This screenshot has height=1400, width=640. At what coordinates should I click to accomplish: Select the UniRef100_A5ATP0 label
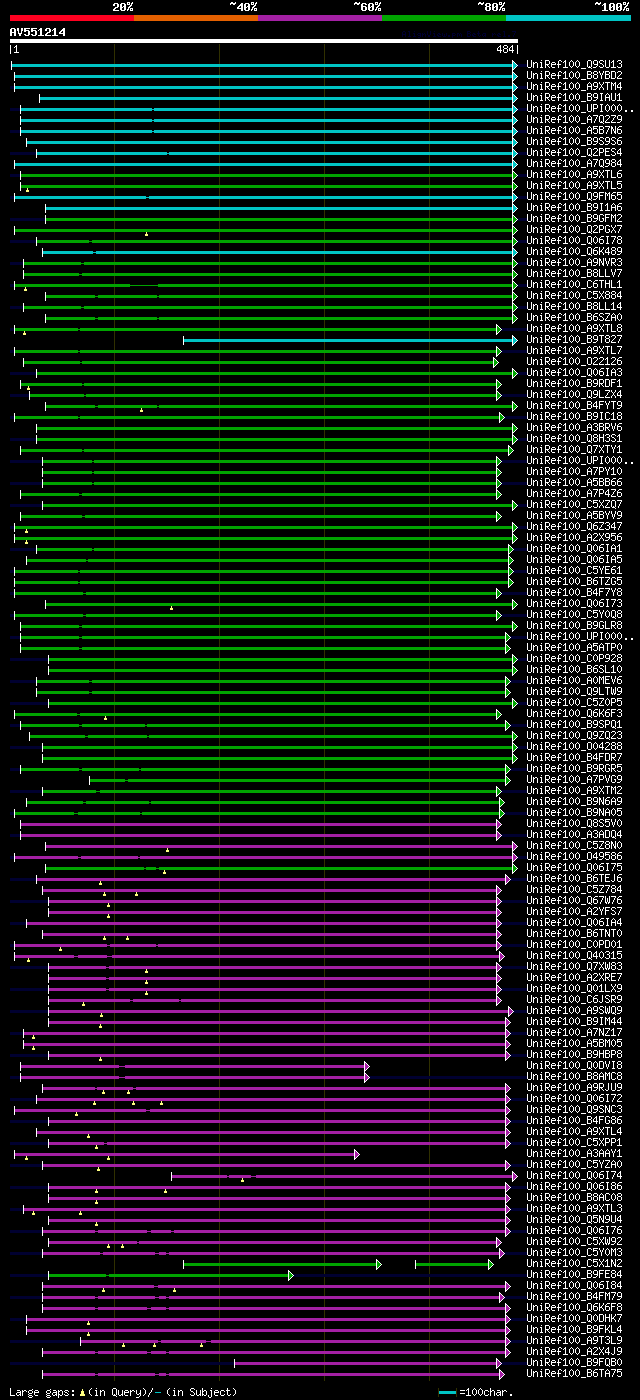574,647
